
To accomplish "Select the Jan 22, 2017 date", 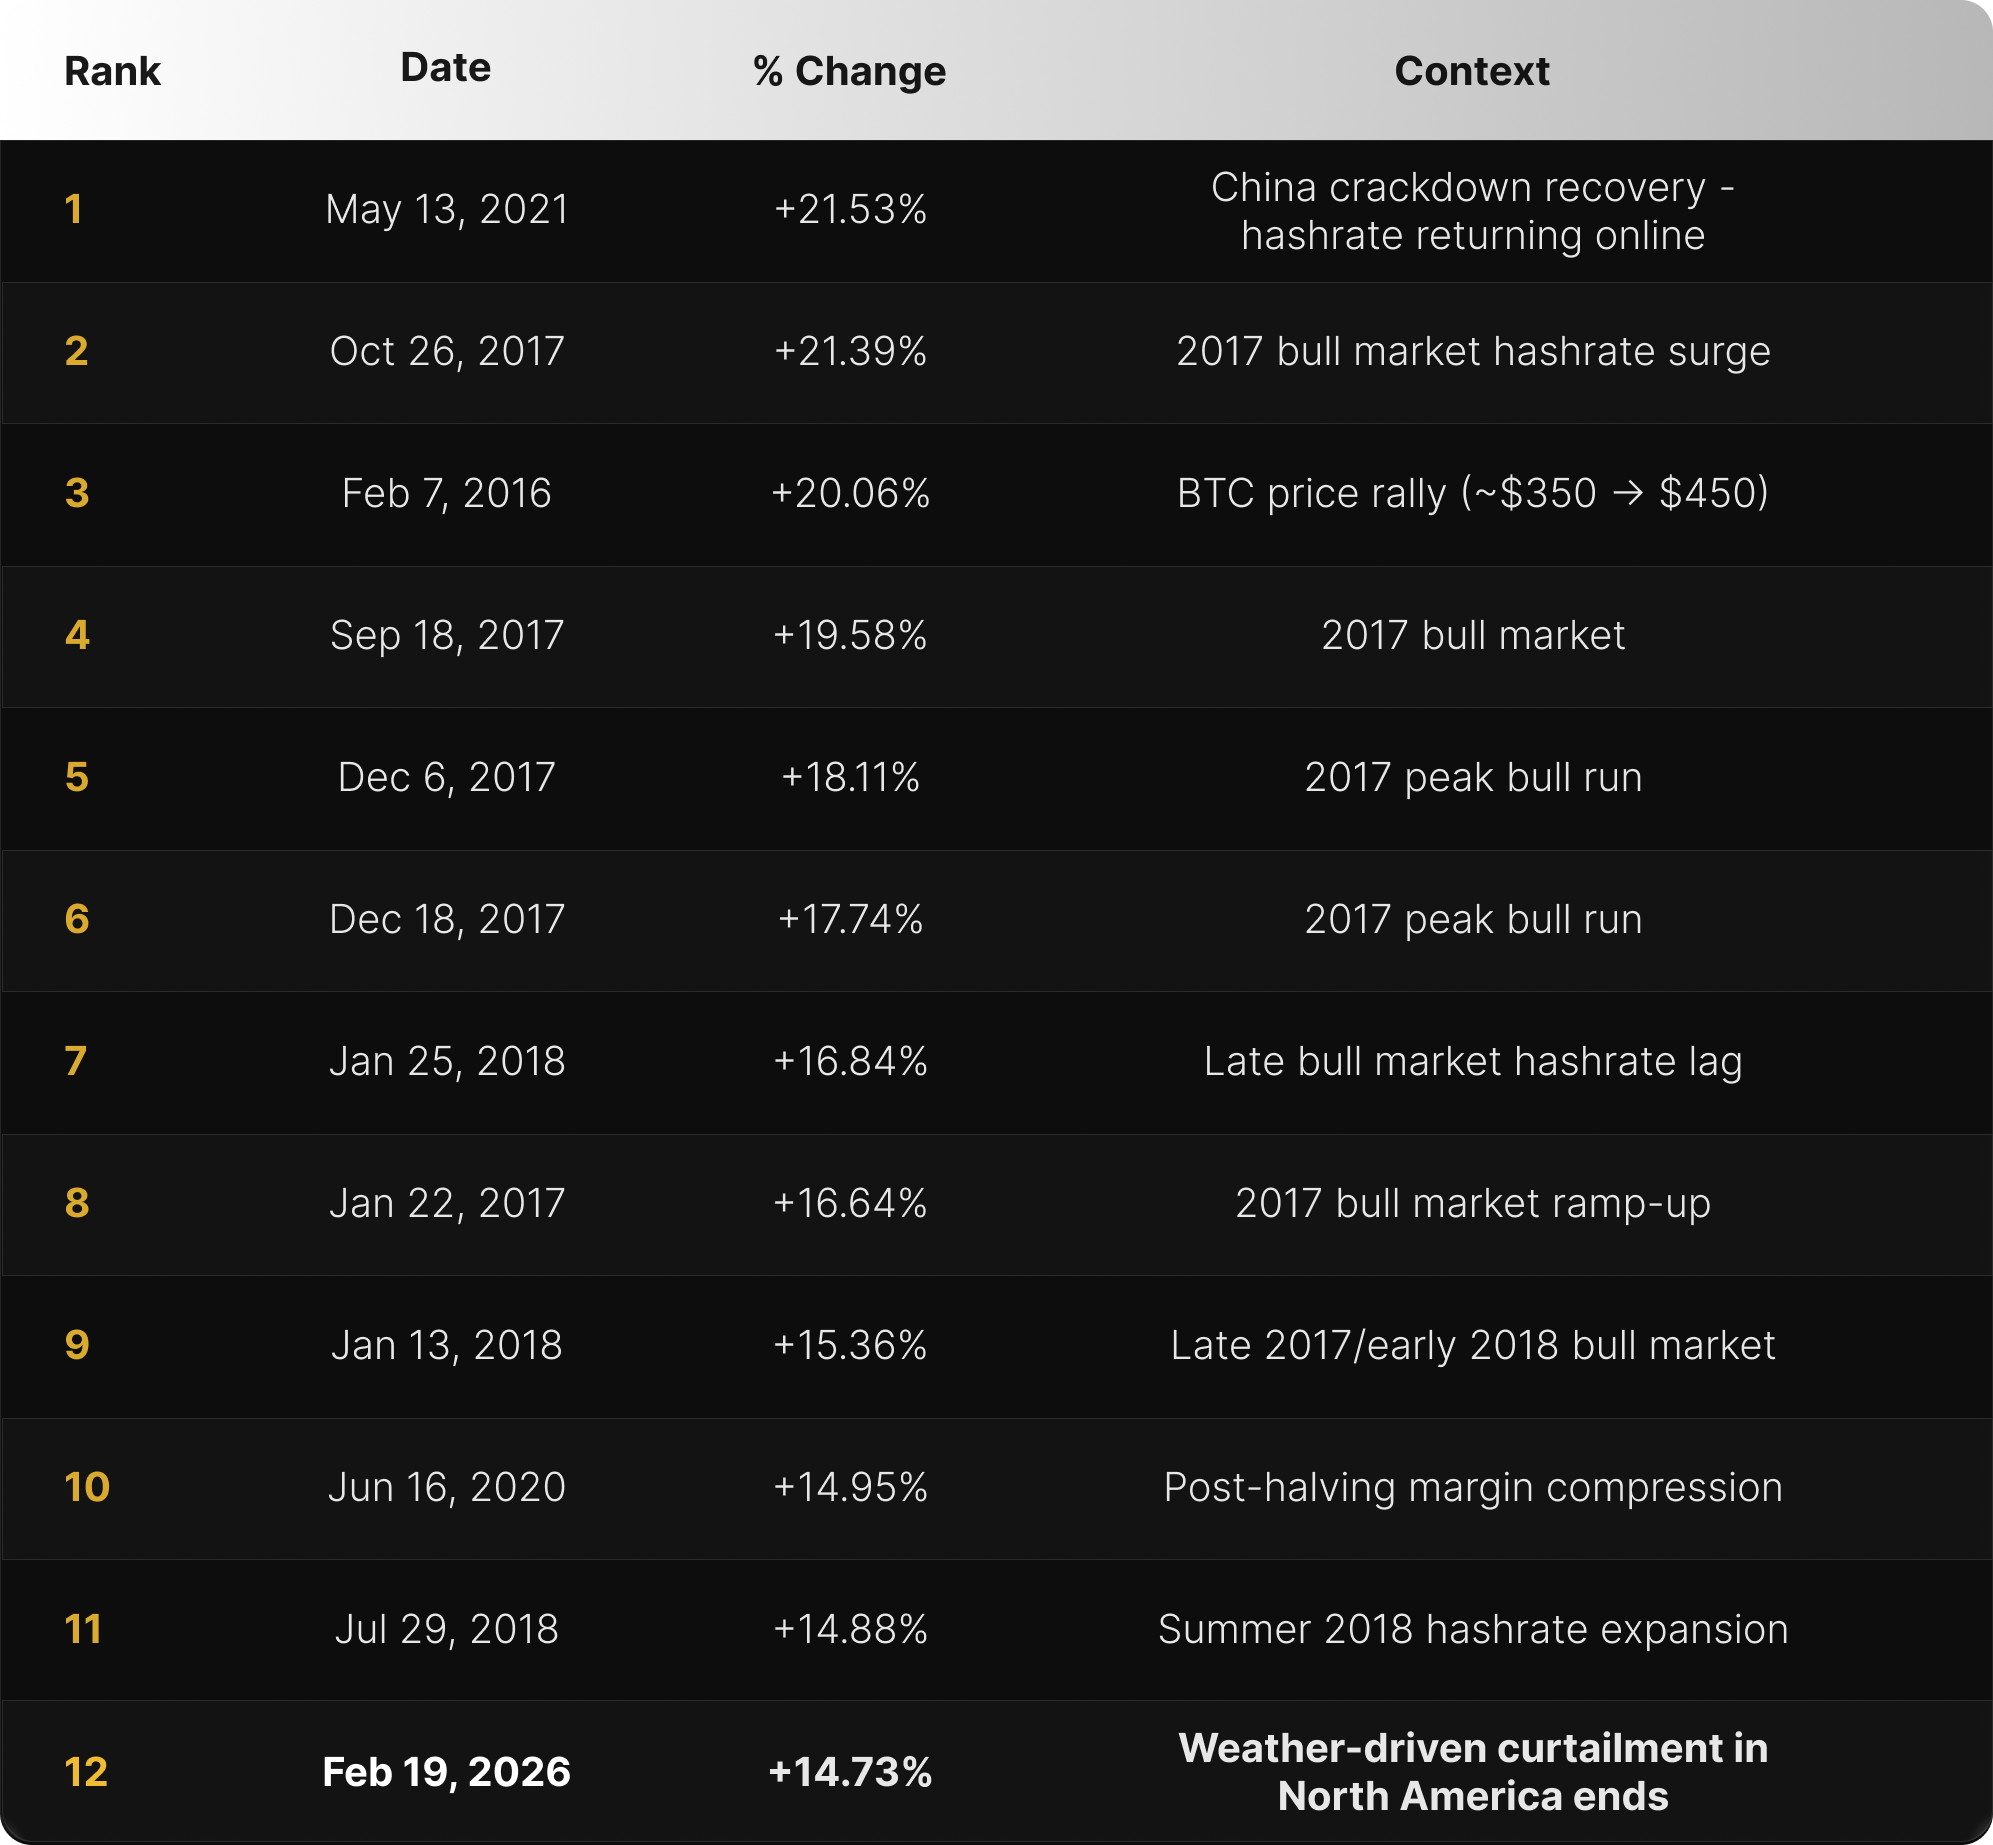I will coord(447,1203).
